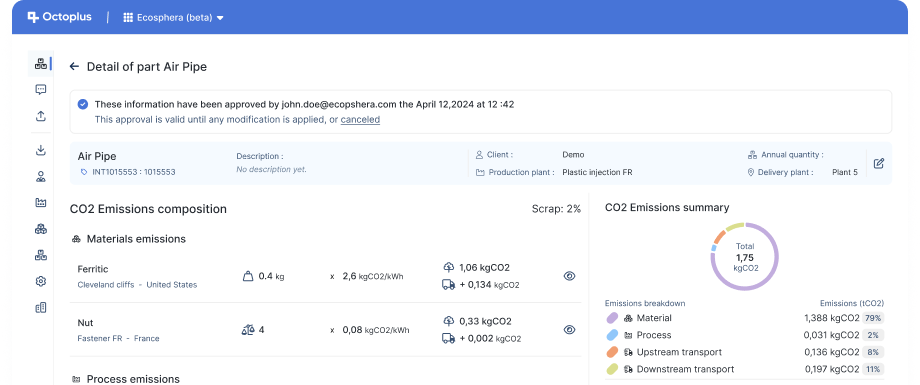Expand the Ecosphera (beta) app switcher

pos(174,18)
